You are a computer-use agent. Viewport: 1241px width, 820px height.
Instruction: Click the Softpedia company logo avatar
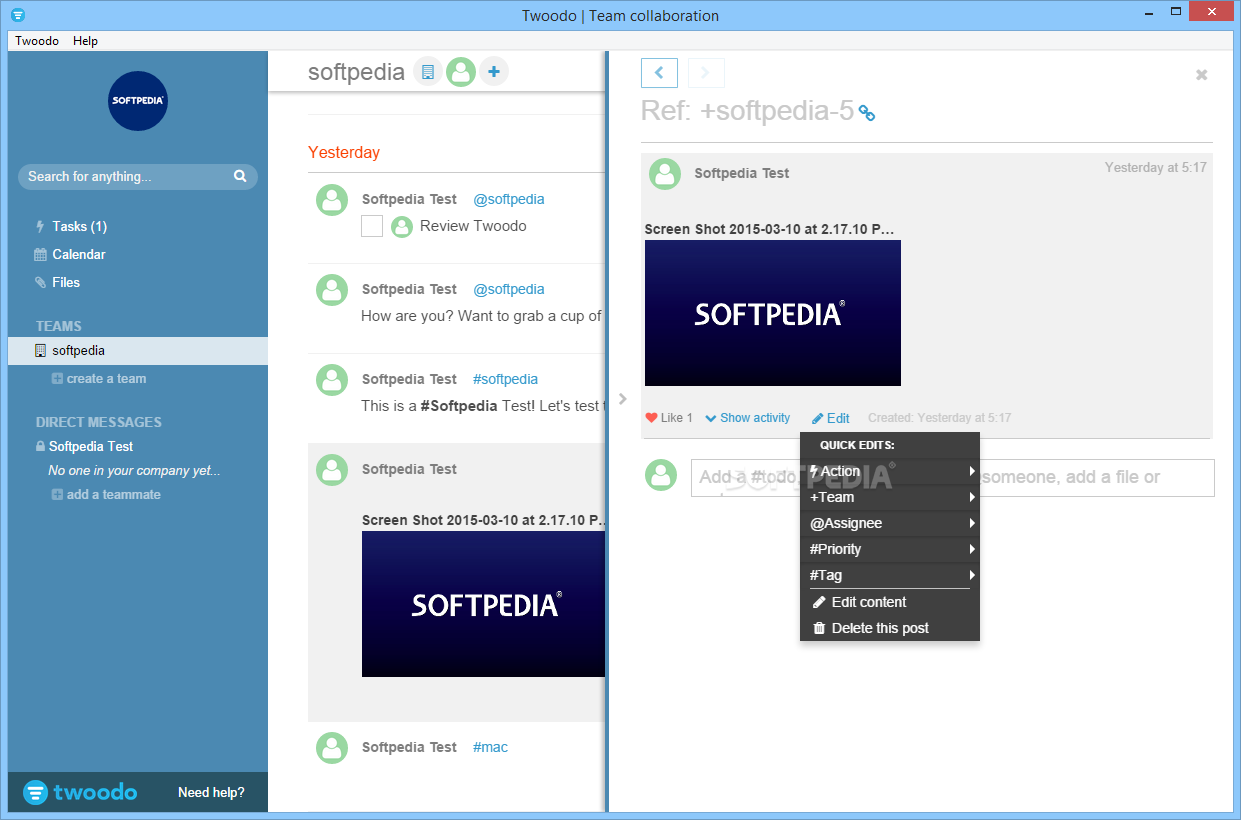(138, 101)
